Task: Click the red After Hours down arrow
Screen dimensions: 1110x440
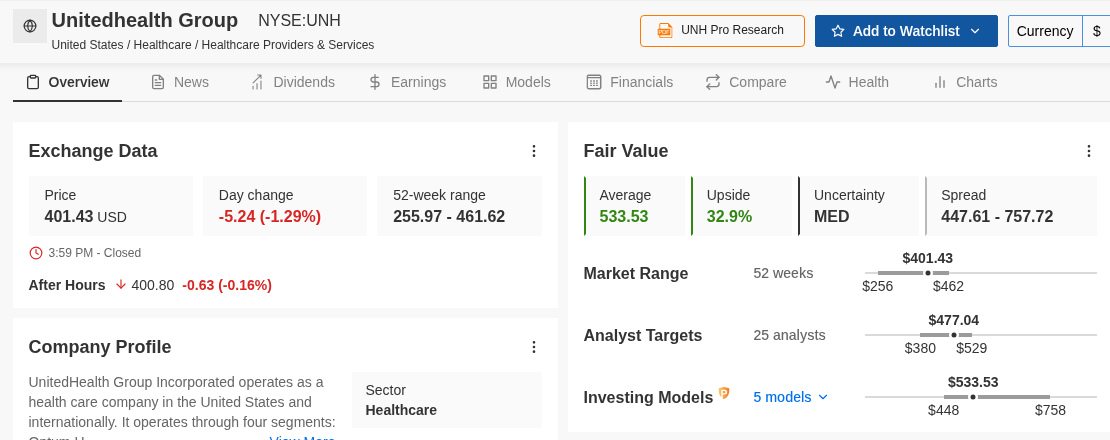Action: pyautogui.click(x=120, y=284)
